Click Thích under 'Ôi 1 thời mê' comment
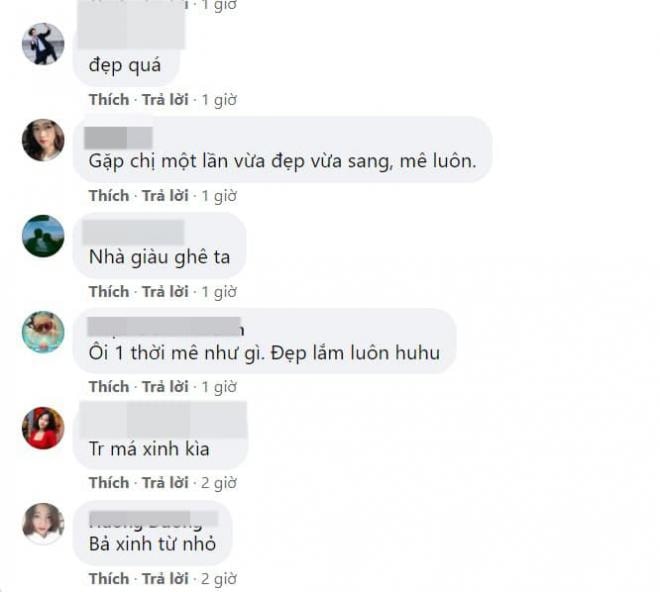Screen dimensions: 660x592 click(x=109, y=387)
